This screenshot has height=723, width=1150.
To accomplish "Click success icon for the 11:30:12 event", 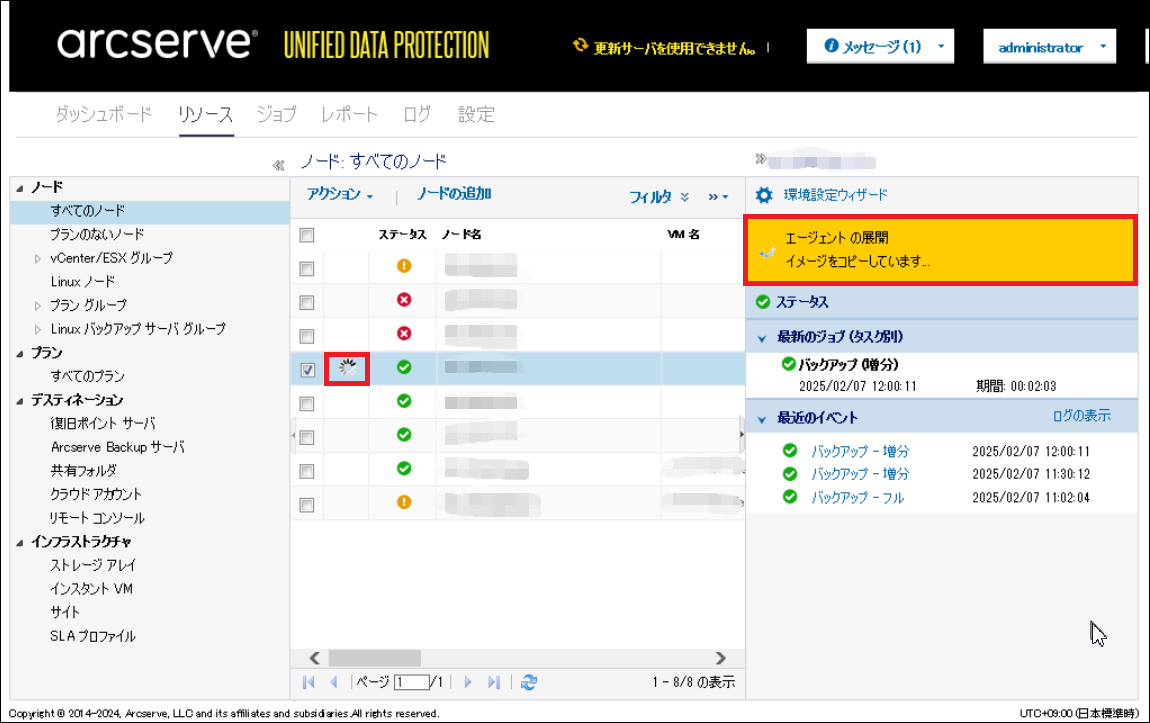I will click(x=790, y=474).
